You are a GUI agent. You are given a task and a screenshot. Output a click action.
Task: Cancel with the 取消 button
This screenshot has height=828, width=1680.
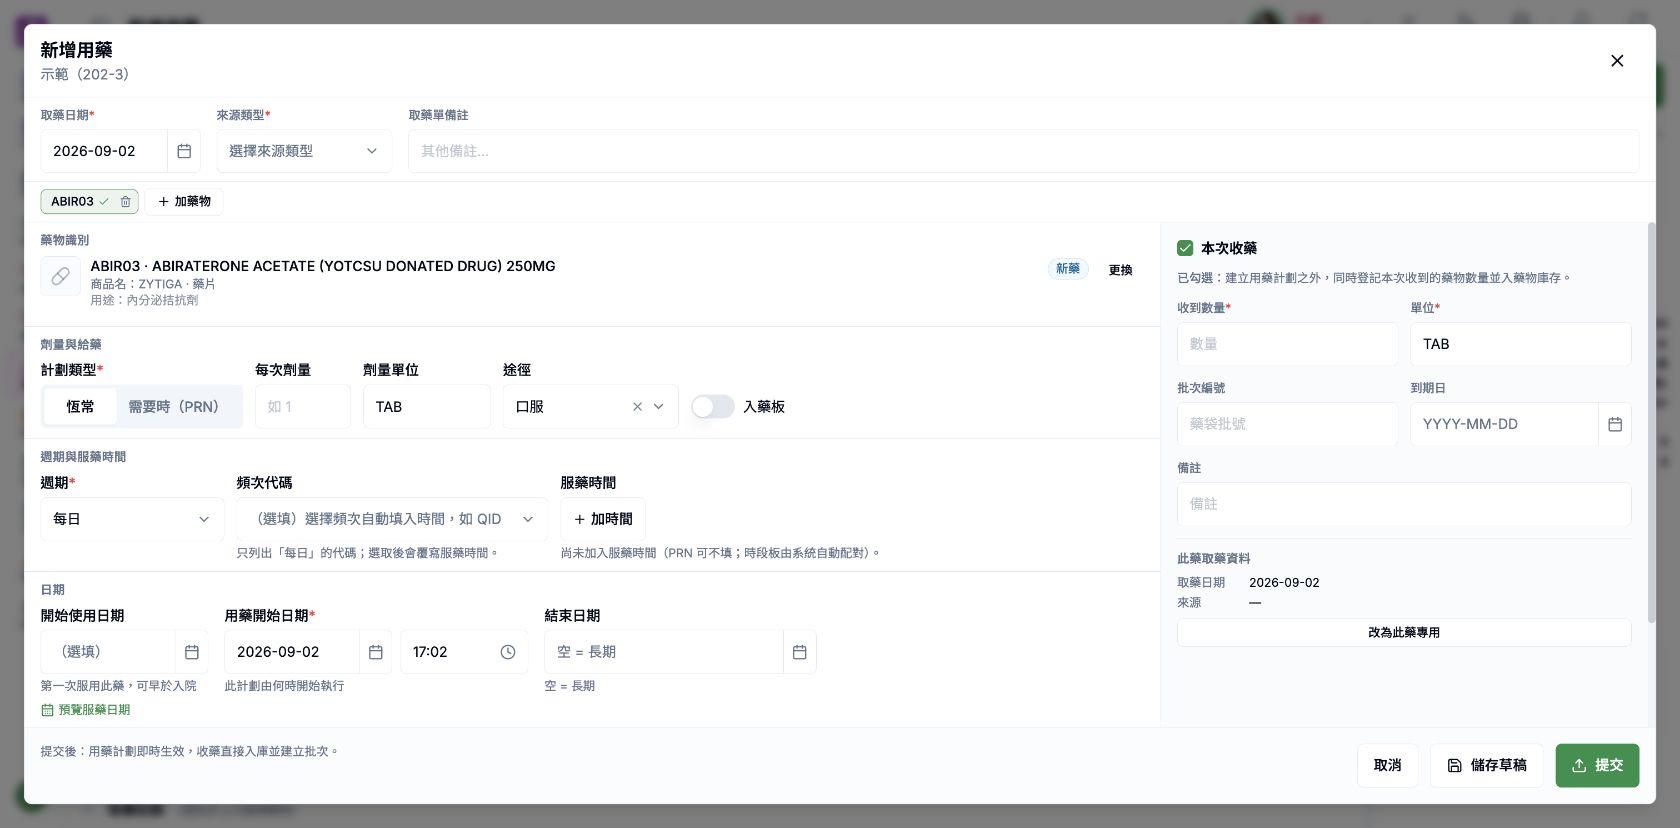click(x=1387, y=766)
